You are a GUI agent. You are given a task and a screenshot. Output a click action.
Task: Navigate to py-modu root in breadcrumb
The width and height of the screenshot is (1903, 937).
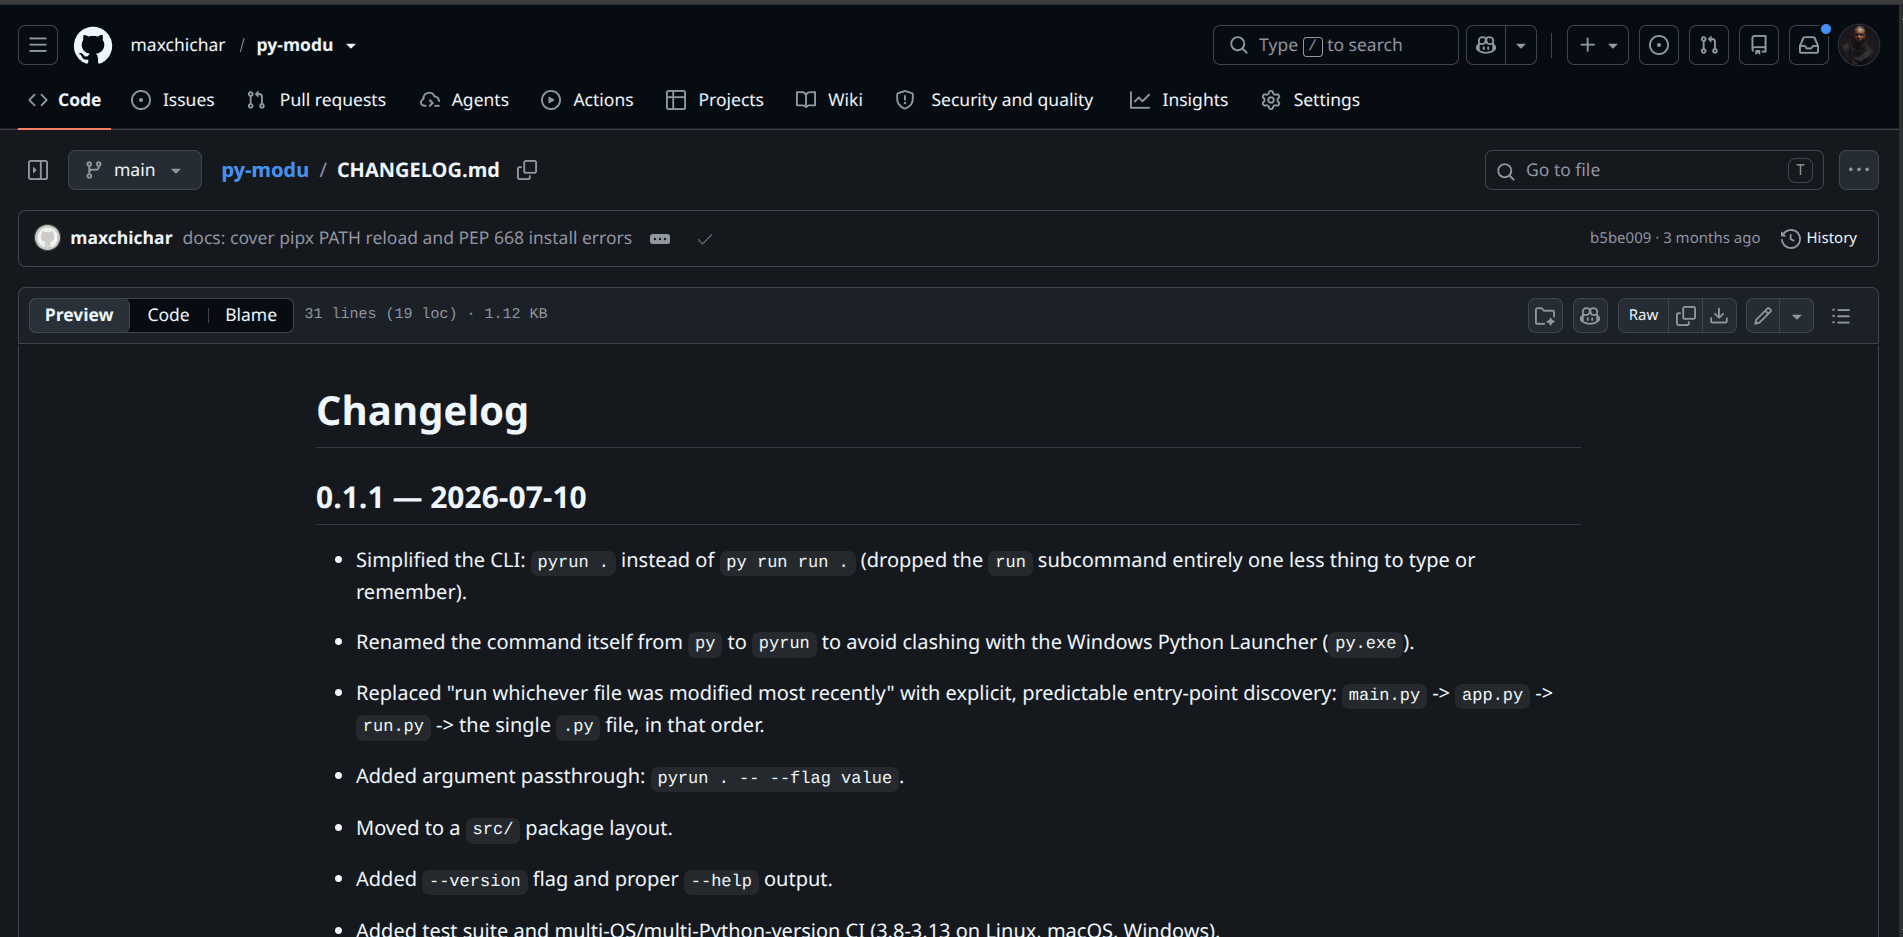click(265, 170)
